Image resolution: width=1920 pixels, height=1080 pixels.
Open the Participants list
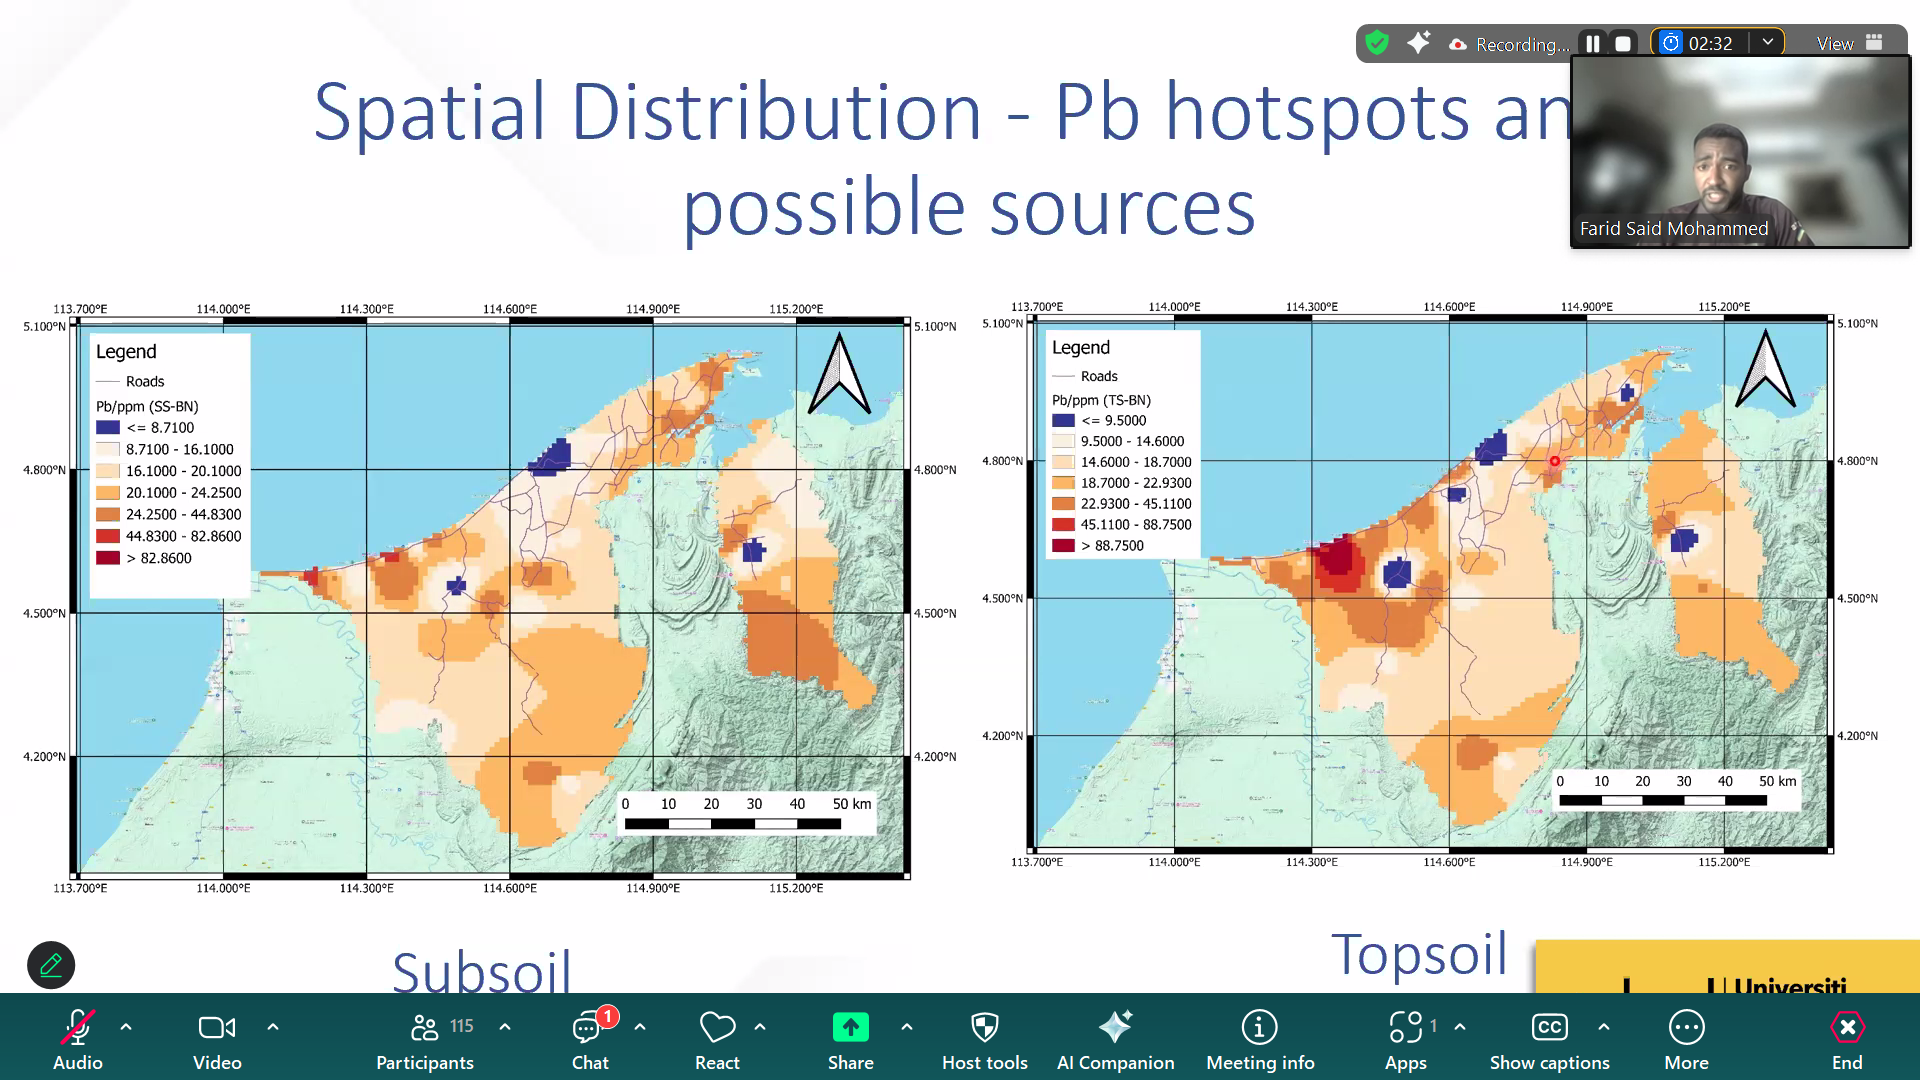pos(424,1037)
